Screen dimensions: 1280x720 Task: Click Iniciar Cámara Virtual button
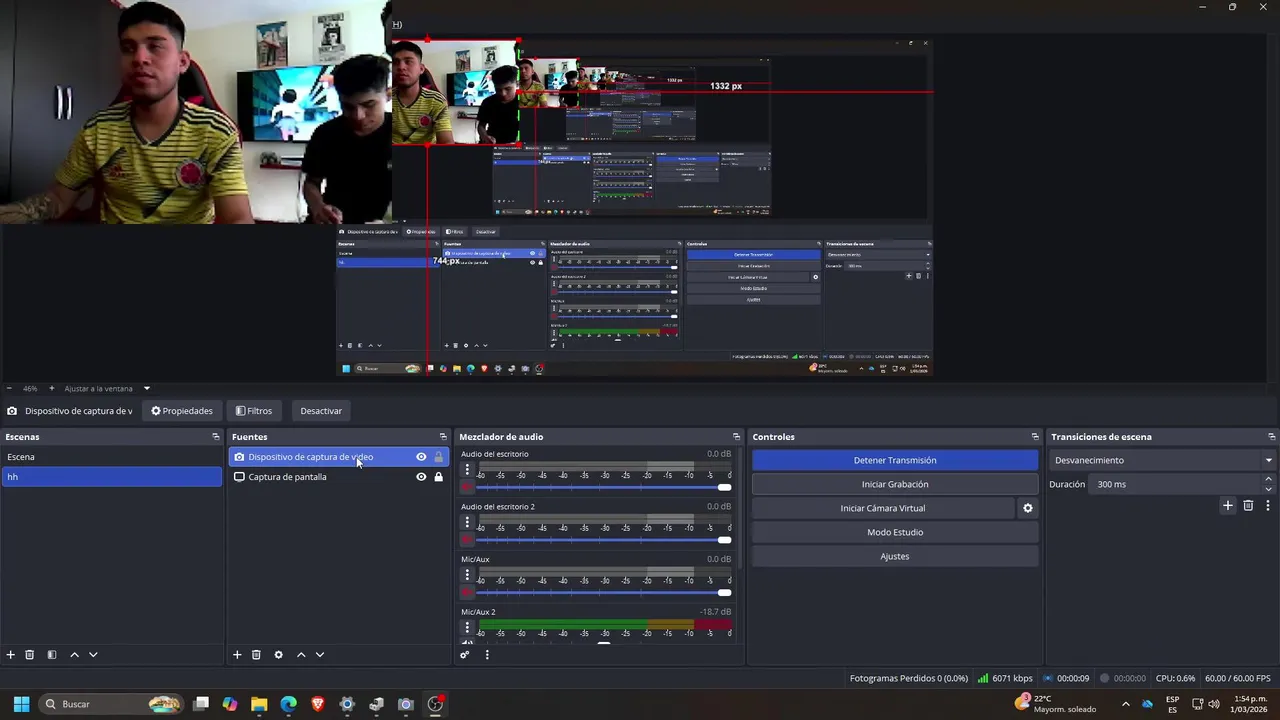pos(883,508)
